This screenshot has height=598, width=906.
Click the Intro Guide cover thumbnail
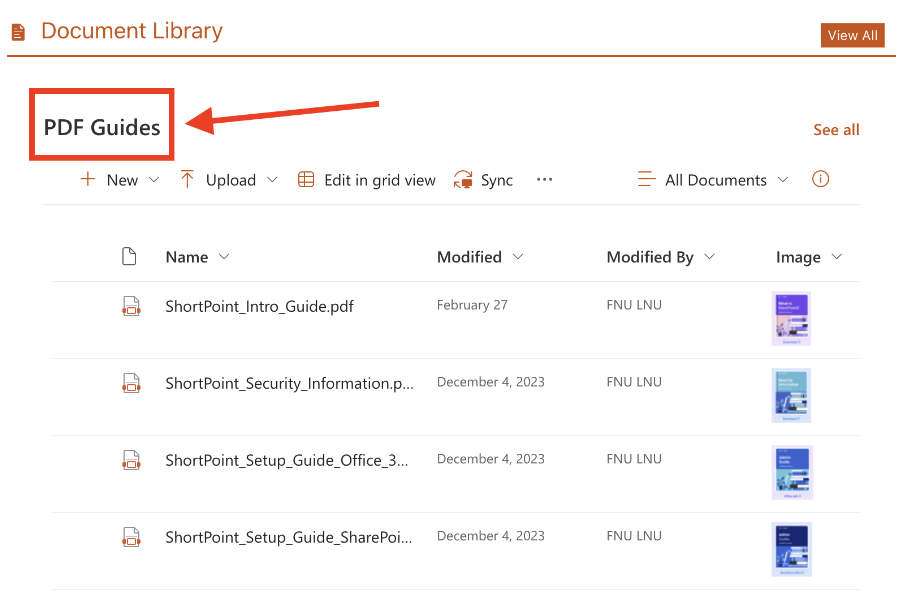(791, 318)
